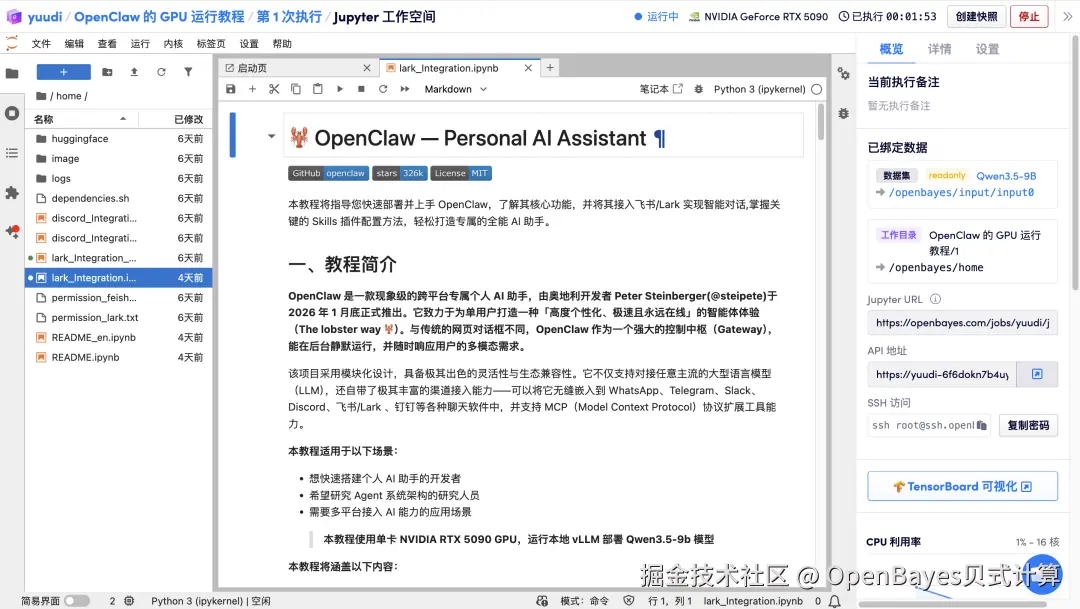This screenshot has width=1080, height=609.
Task: Click the new launcher plus button
Action: pyautogui.click(x=63, y=72)
